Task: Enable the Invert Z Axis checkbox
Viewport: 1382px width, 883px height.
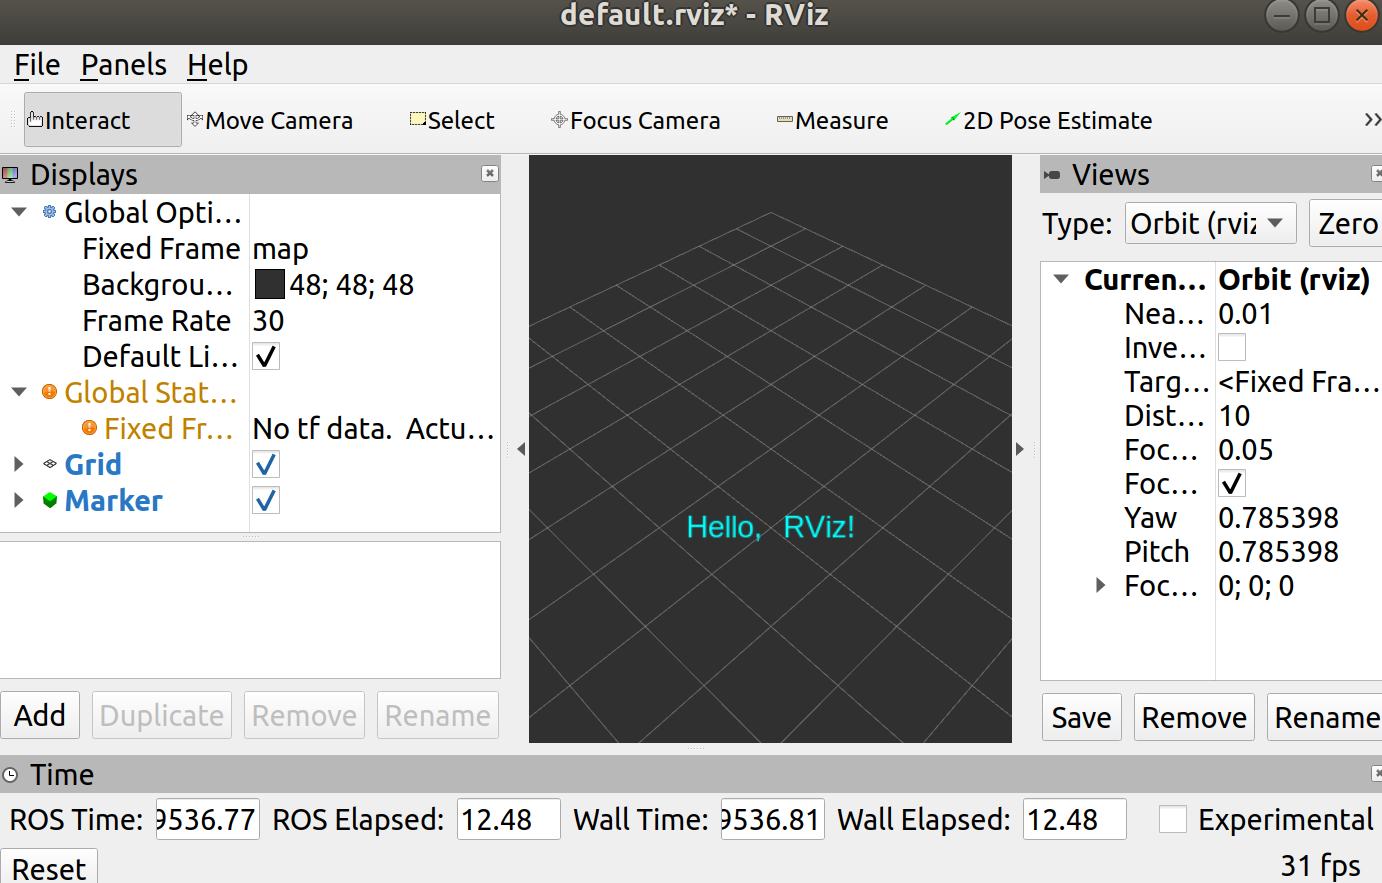Action: click(x=1232, y=347)
